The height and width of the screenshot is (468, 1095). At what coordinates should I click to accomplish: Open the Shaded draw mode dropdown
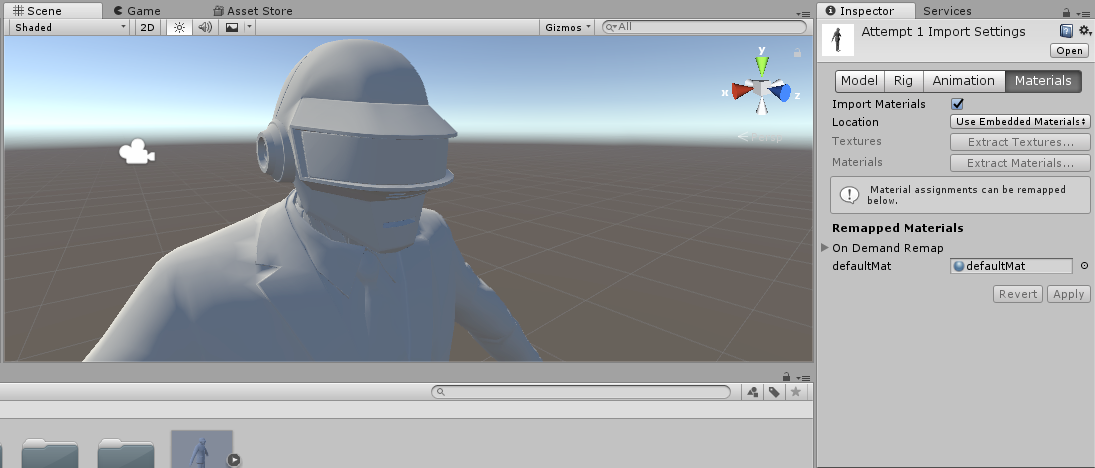coord(70,27)
